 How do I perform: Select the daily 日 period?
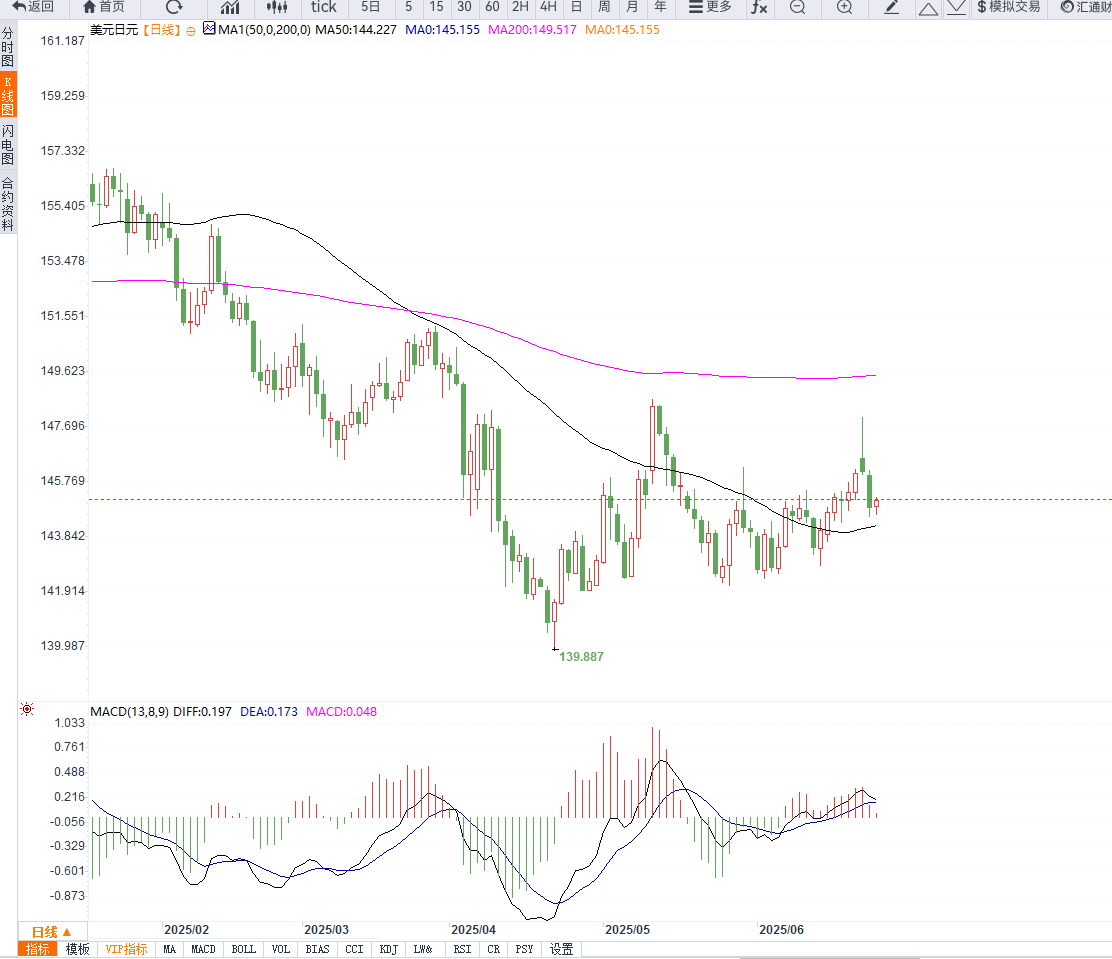pos(577,7)
